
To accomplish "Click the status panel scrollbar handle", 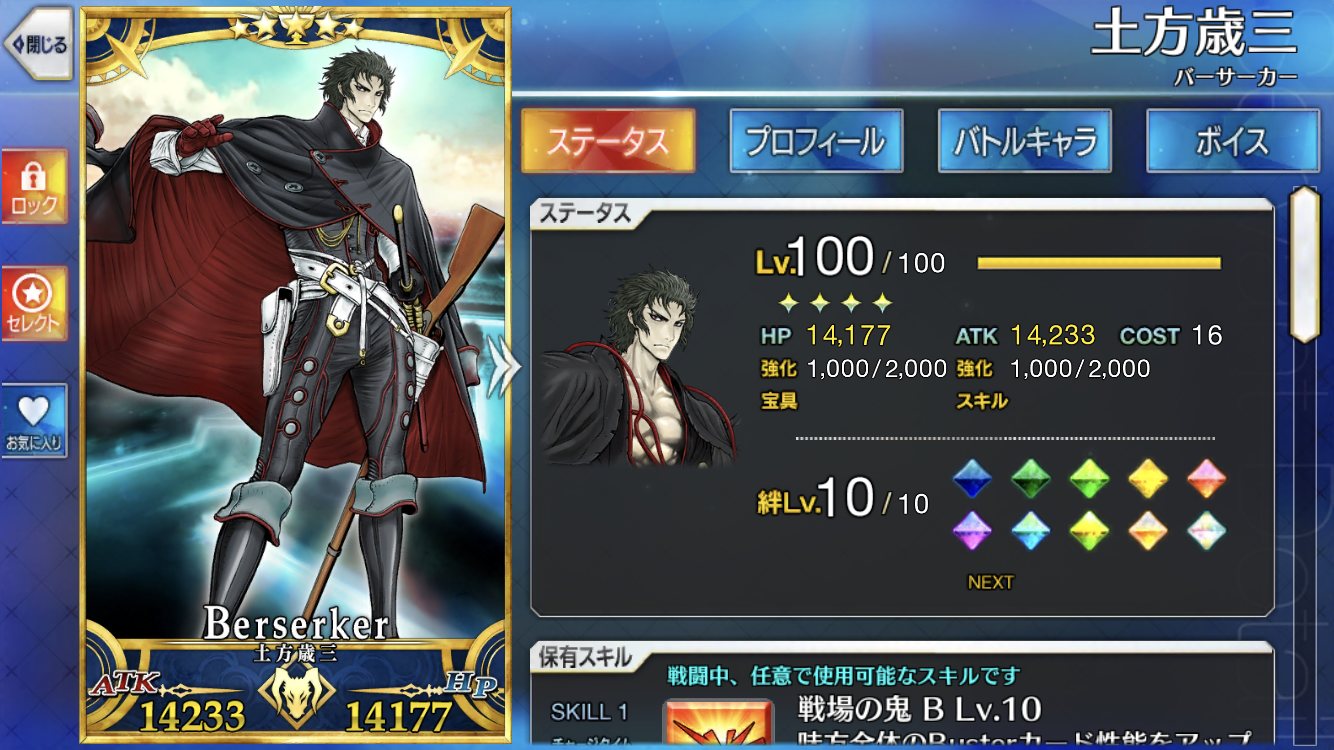I will tap(1306, 264).
